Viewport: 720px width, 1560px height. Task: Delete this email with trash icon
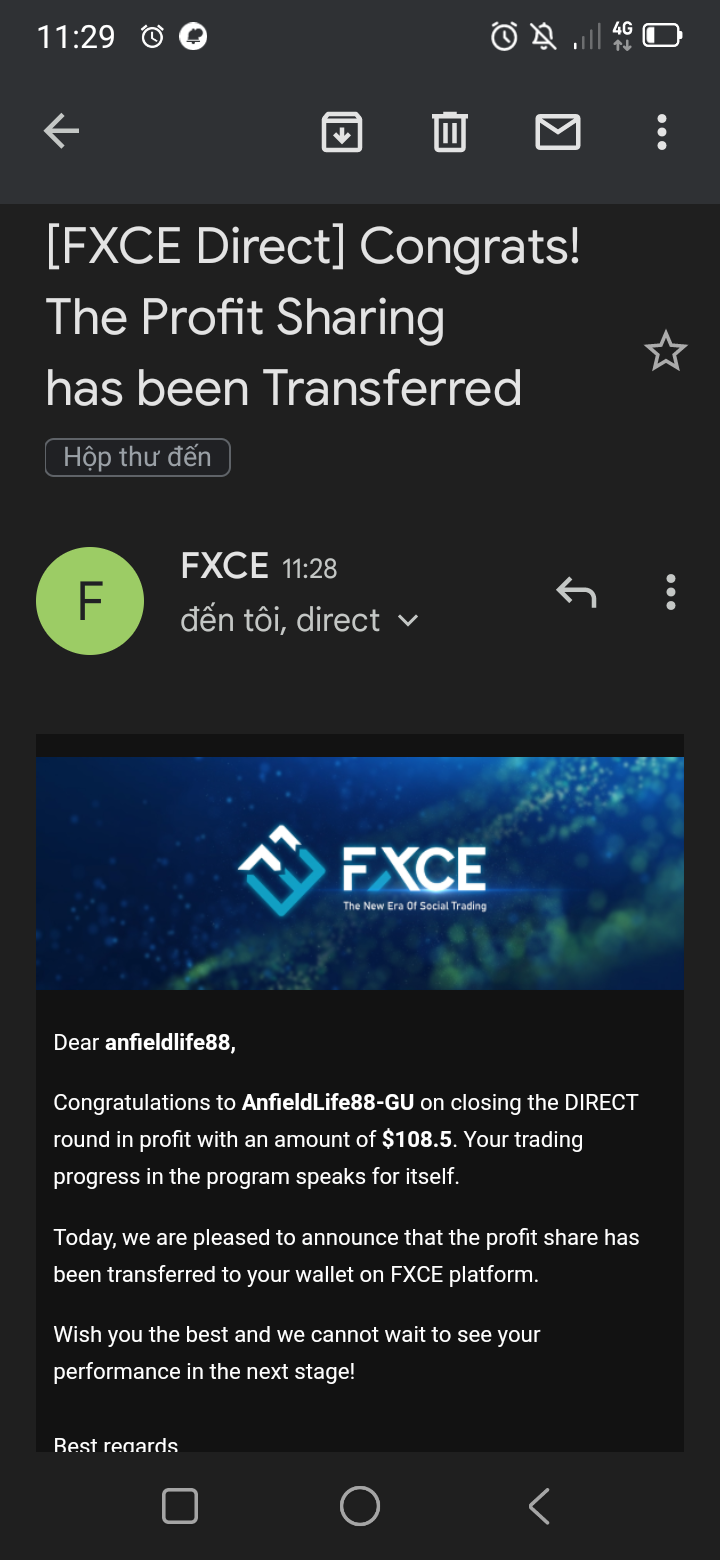[x=449, y=131]
